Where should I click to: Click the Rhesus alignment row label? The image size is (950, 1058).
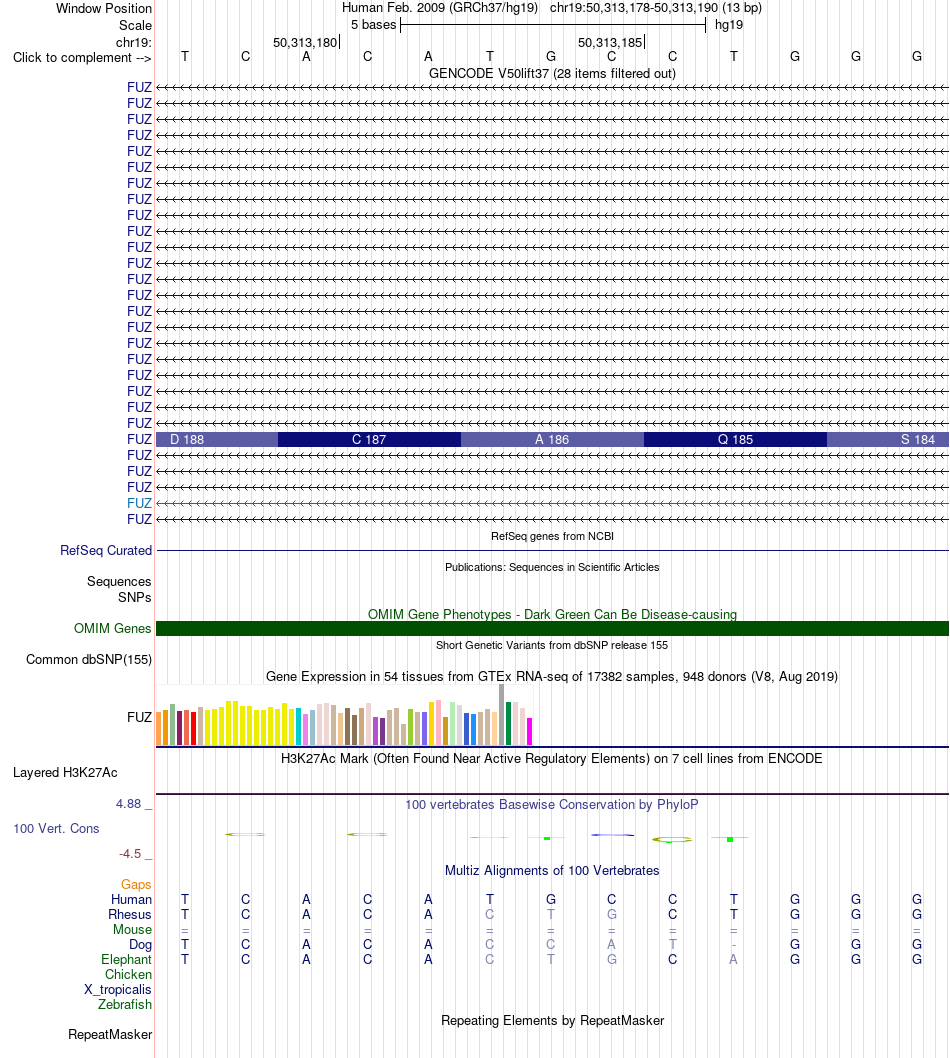(130, 914)
